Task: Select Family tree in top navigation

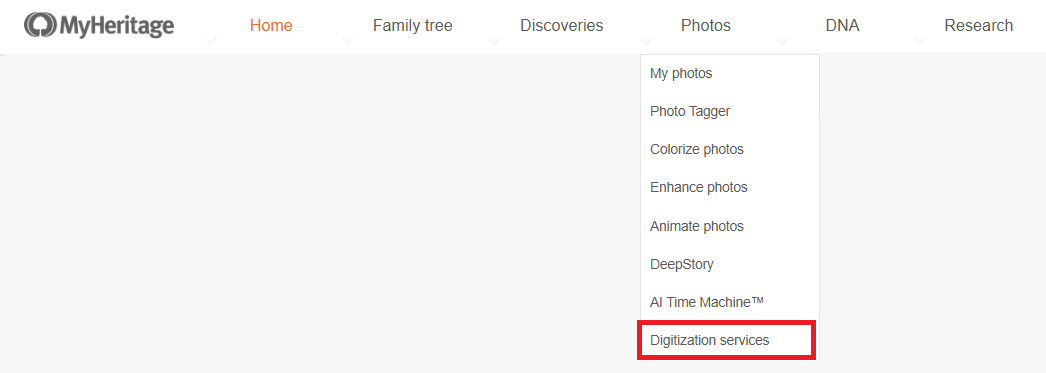Action: coord(412,25)
